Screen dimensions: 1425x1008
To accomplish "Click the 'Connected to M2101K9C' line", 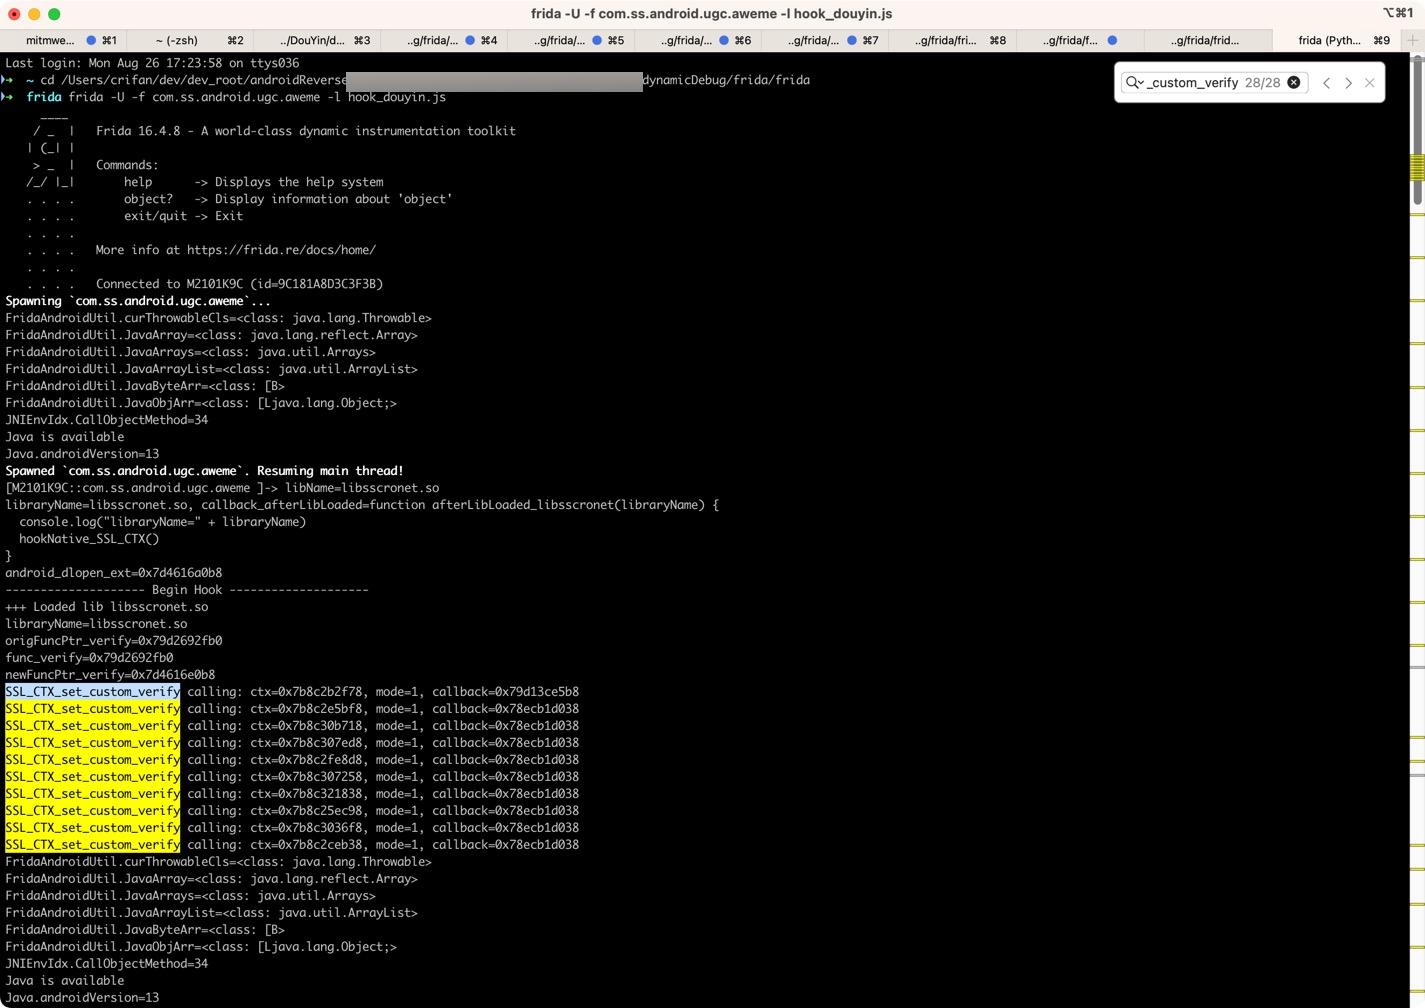I will [x=239, y=284].
